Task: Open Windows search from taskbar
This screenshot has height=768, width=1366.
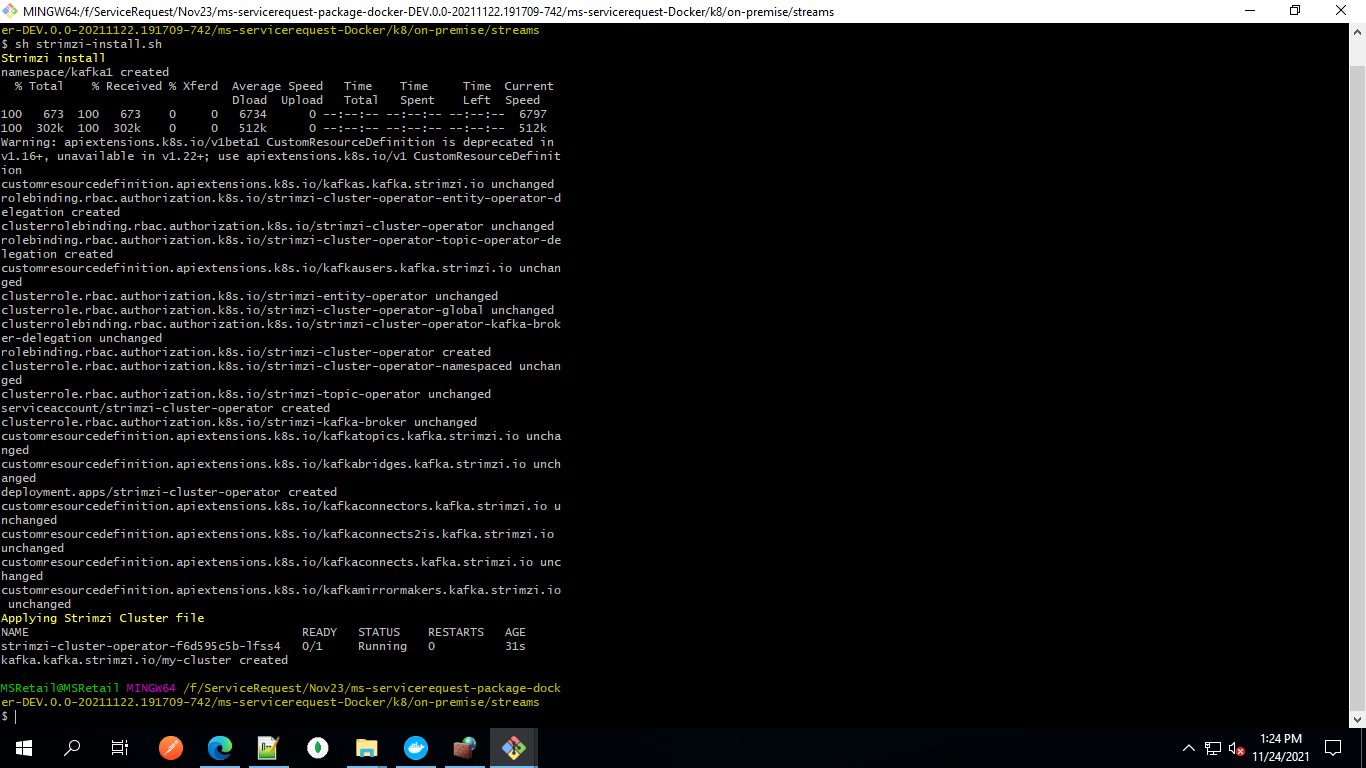Action: (x=72, y=747)
